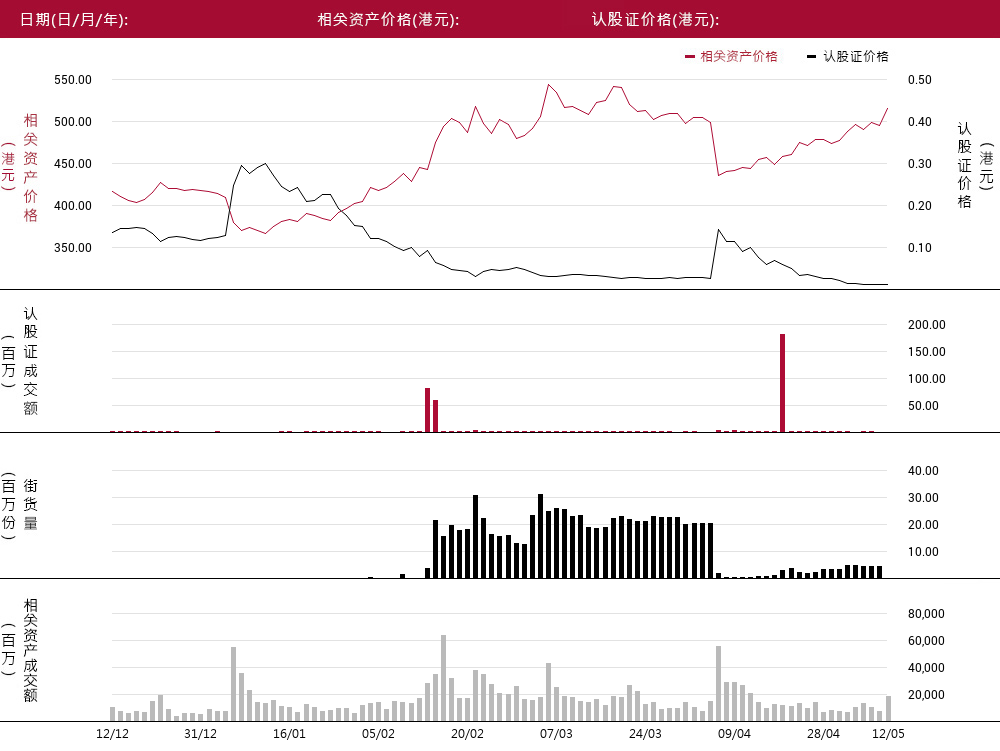Click the 350.00 price axis value
The image size is (1000, 751).
point(73,248)
